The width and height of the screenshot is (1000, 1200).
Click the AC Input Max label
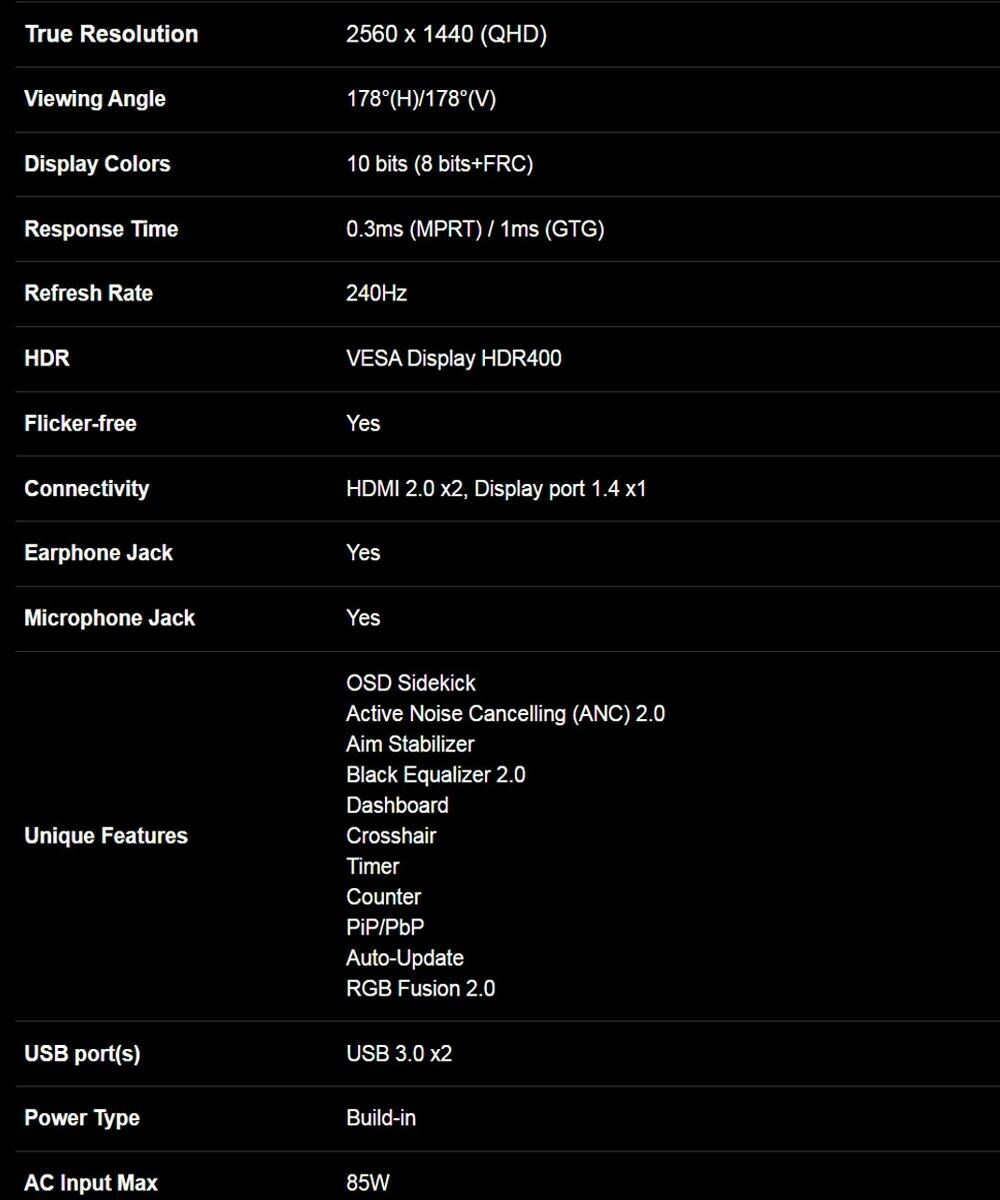point(91,1183)
